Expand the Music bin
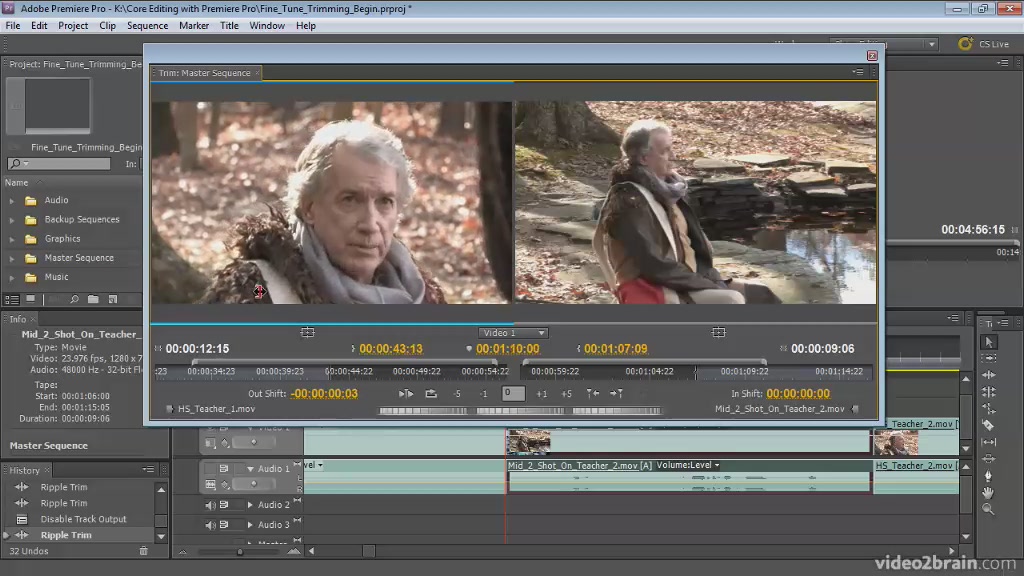Image resolution: width=1024 pixels, height=576 pixels. pos(12,278)
